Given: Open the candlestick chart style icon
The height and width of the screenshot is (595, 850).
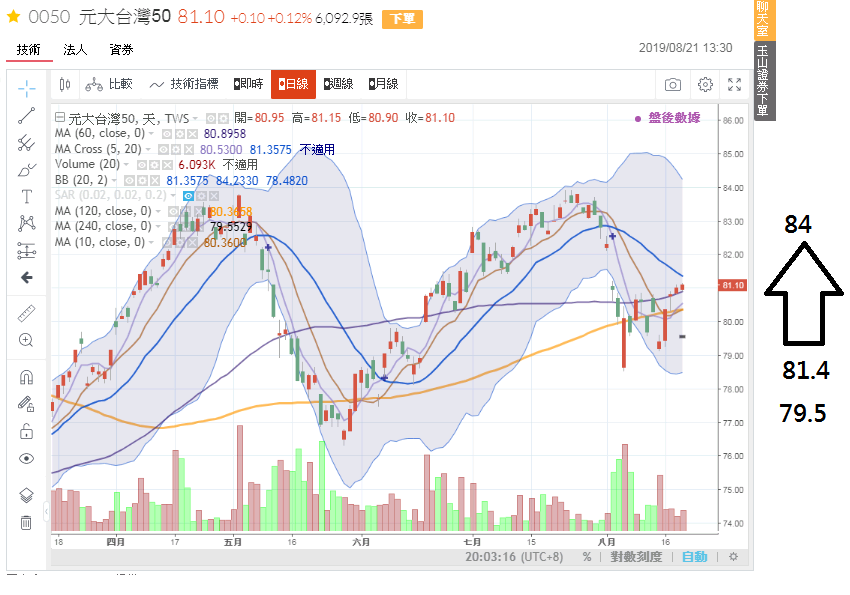Looking at the screenshot, I should pos(65,84).
